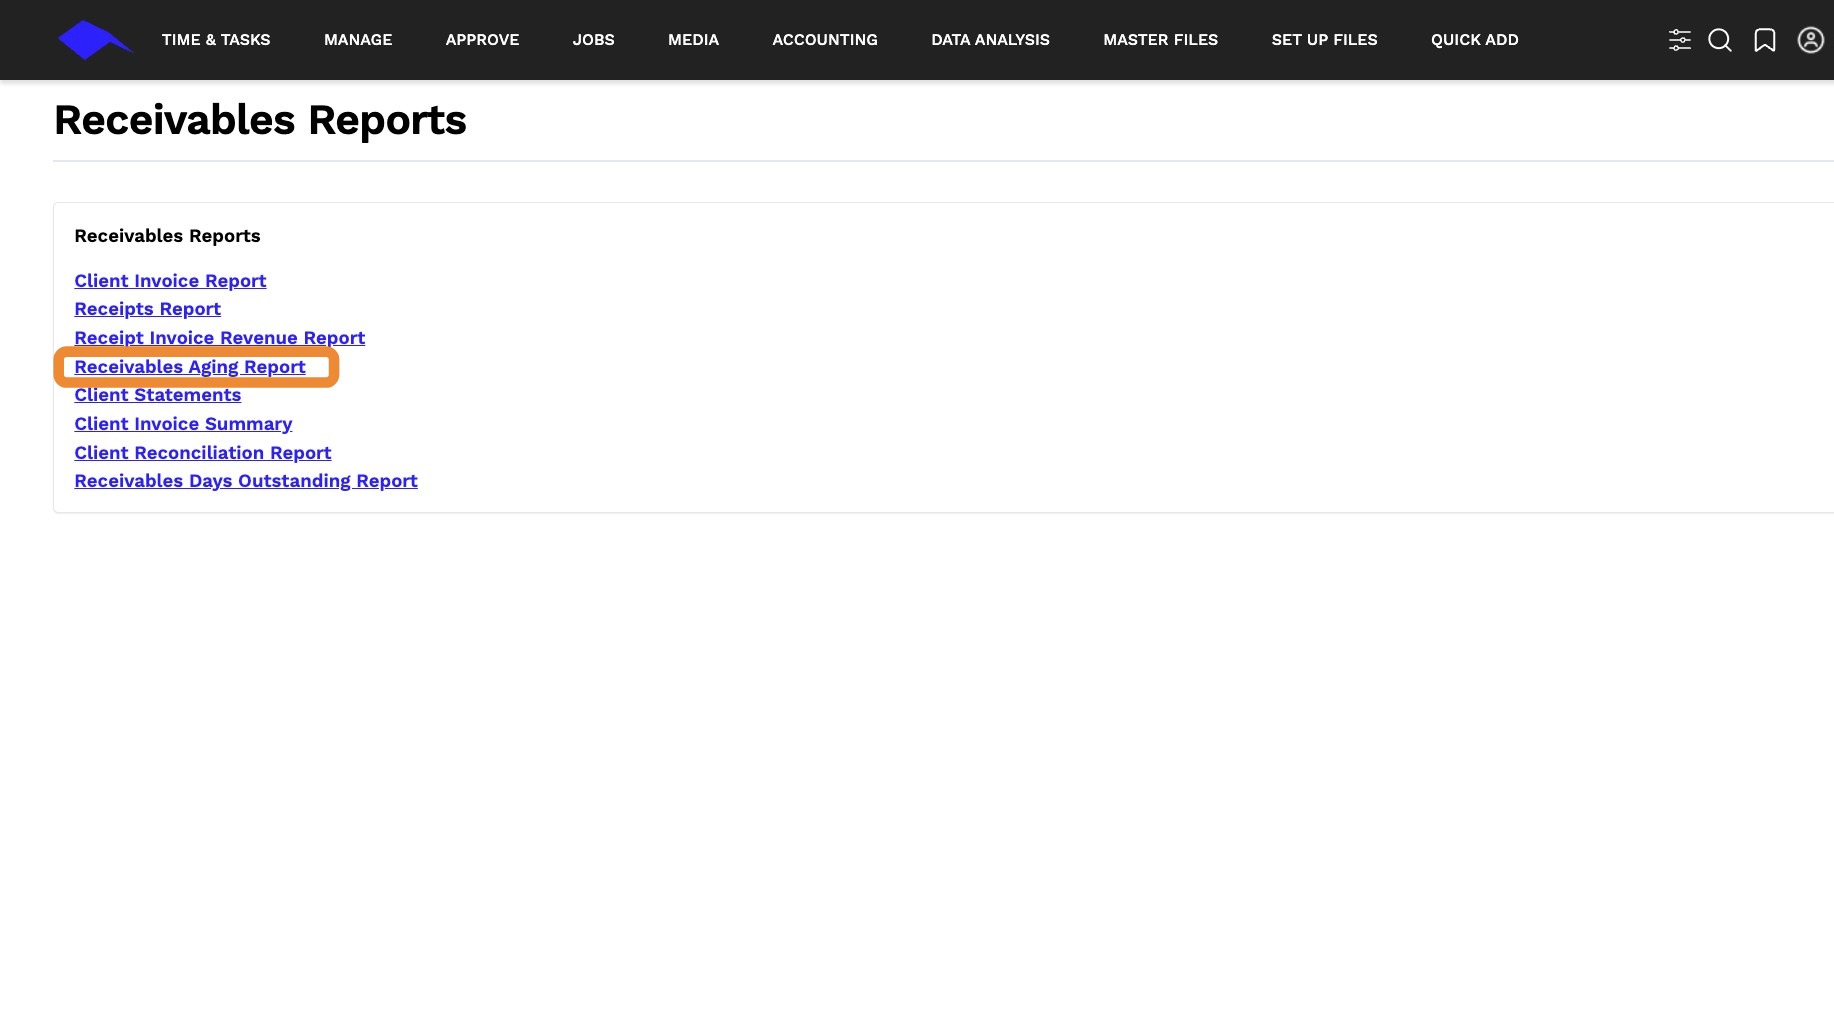
Task: Click the Receivables Reports panel heading
Action: tap(167, 236)
